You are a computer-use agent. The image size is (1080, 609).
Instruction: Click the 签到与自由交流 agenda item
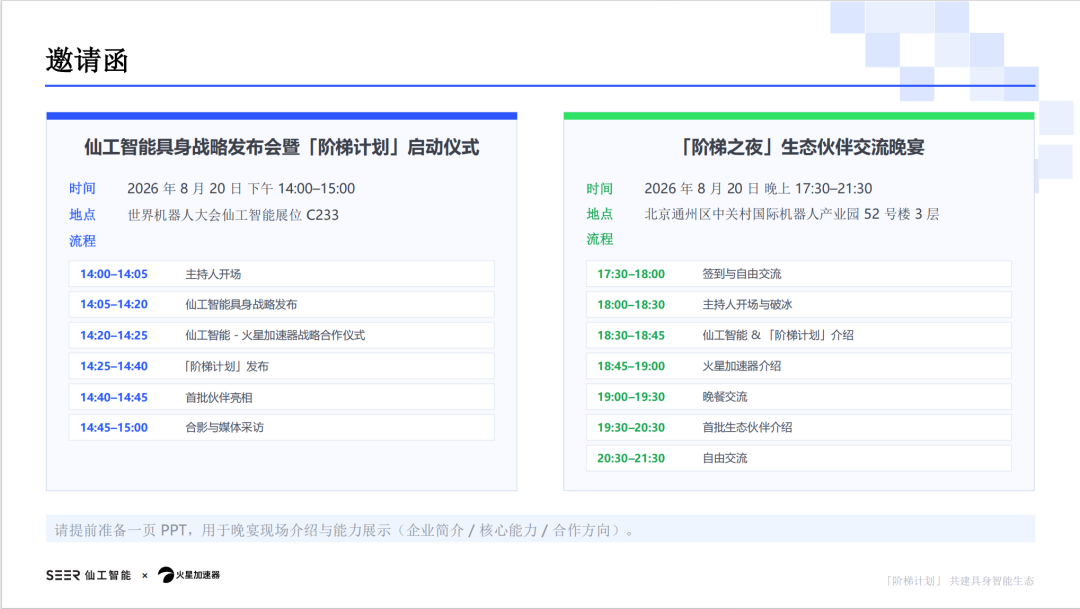[742, 274]
